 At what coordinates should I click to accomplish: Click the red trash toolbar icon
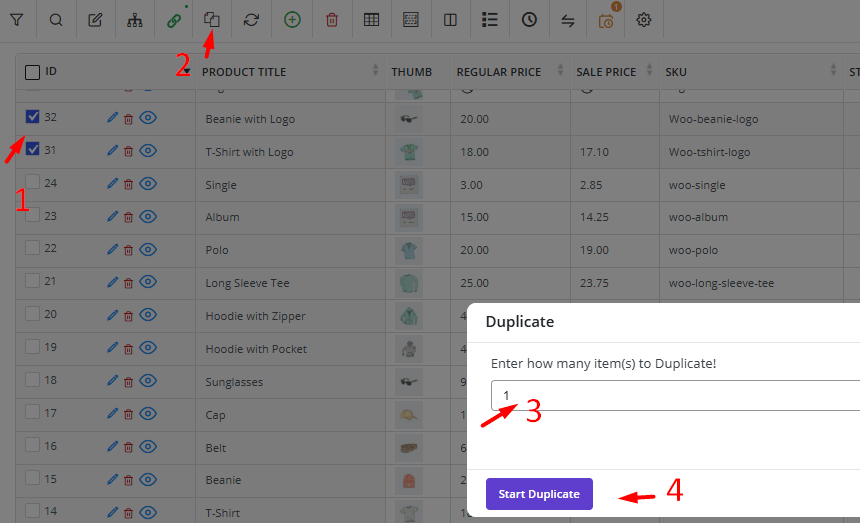332,20
